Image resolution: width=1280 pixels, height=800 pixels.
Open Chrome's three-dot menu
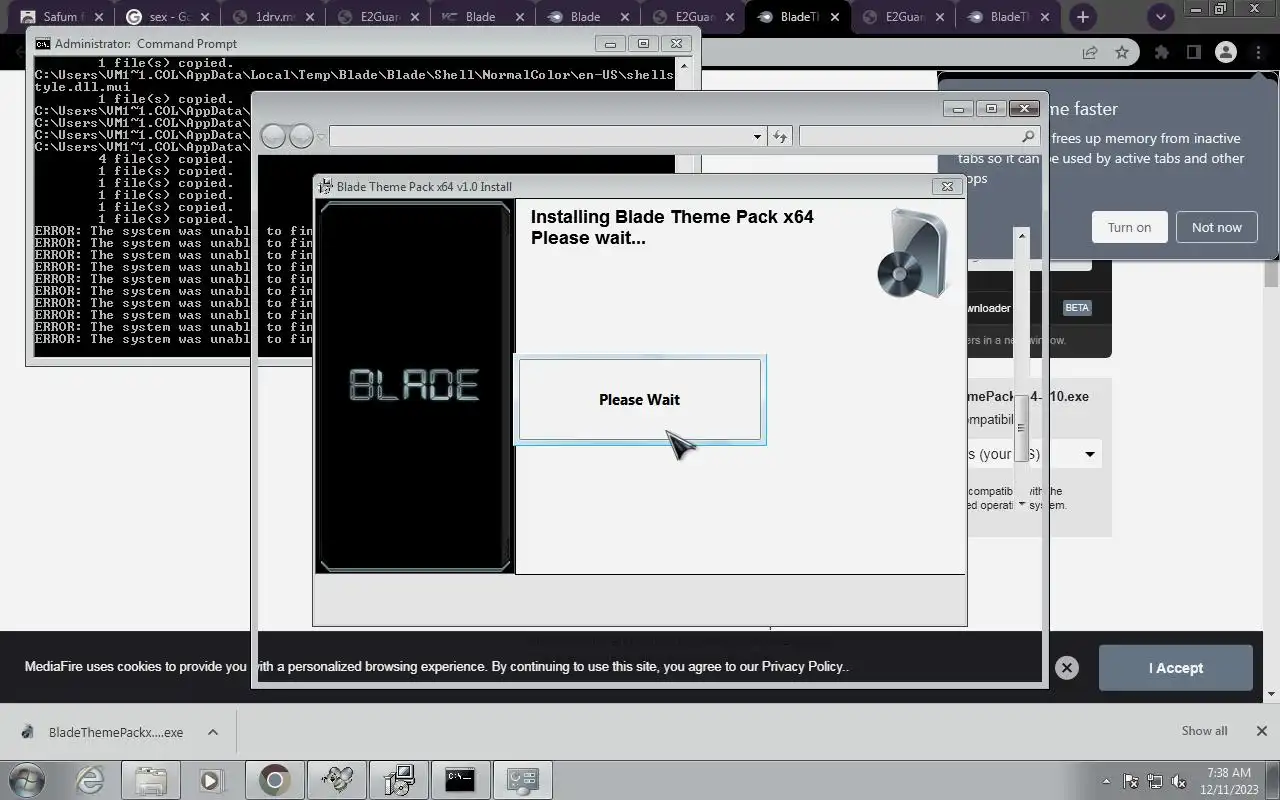pos(1258,52)
